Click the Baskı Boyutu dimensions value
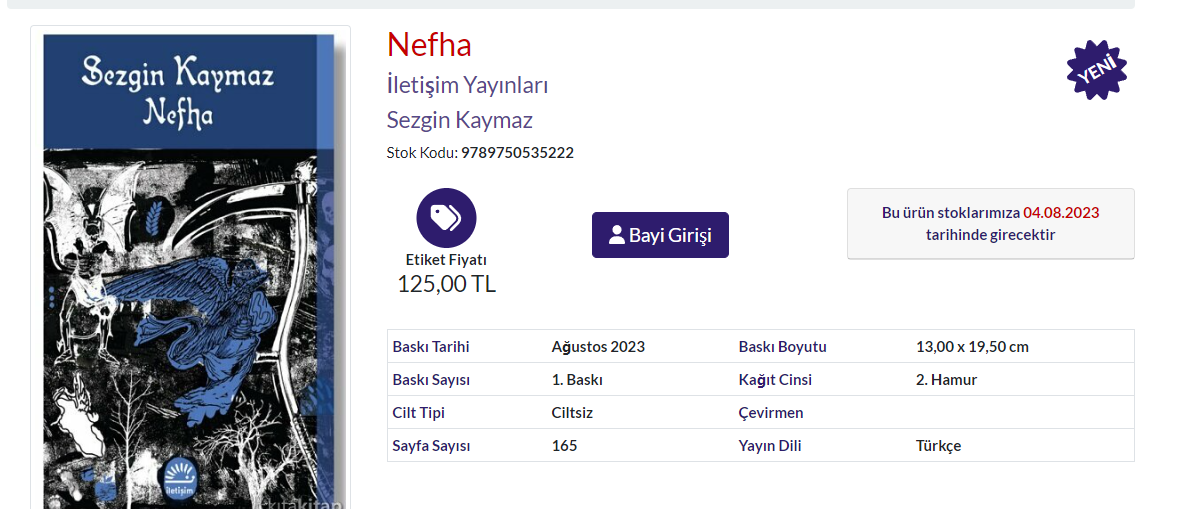The image size is (1202, 509). [972, 347]
